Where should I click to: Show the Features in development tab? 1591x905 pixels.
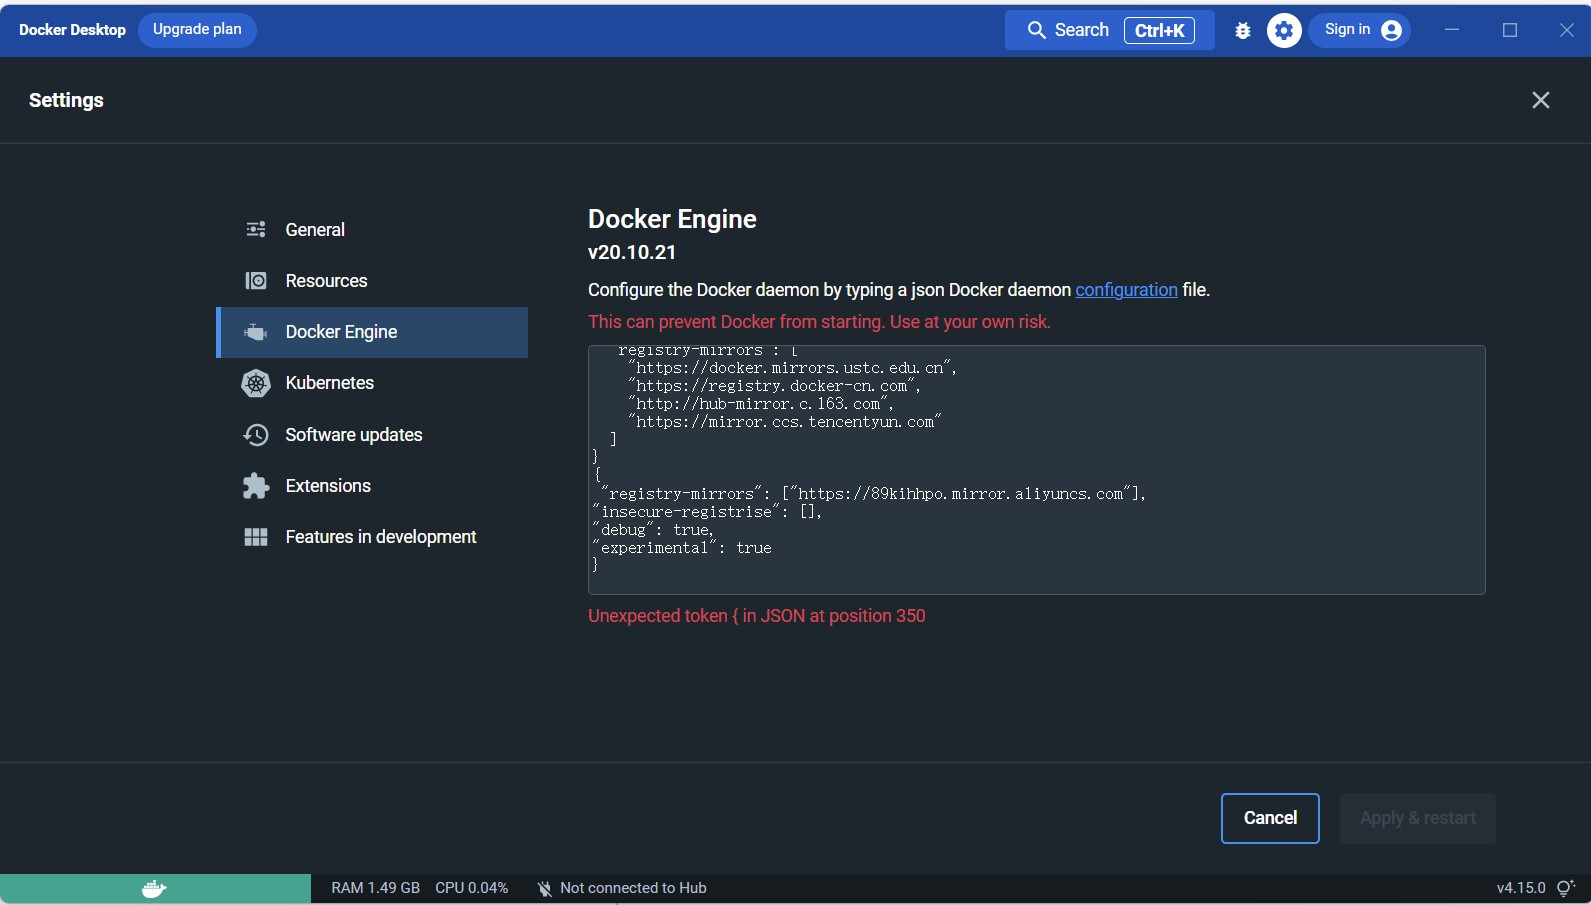click(x=372, y=537)
